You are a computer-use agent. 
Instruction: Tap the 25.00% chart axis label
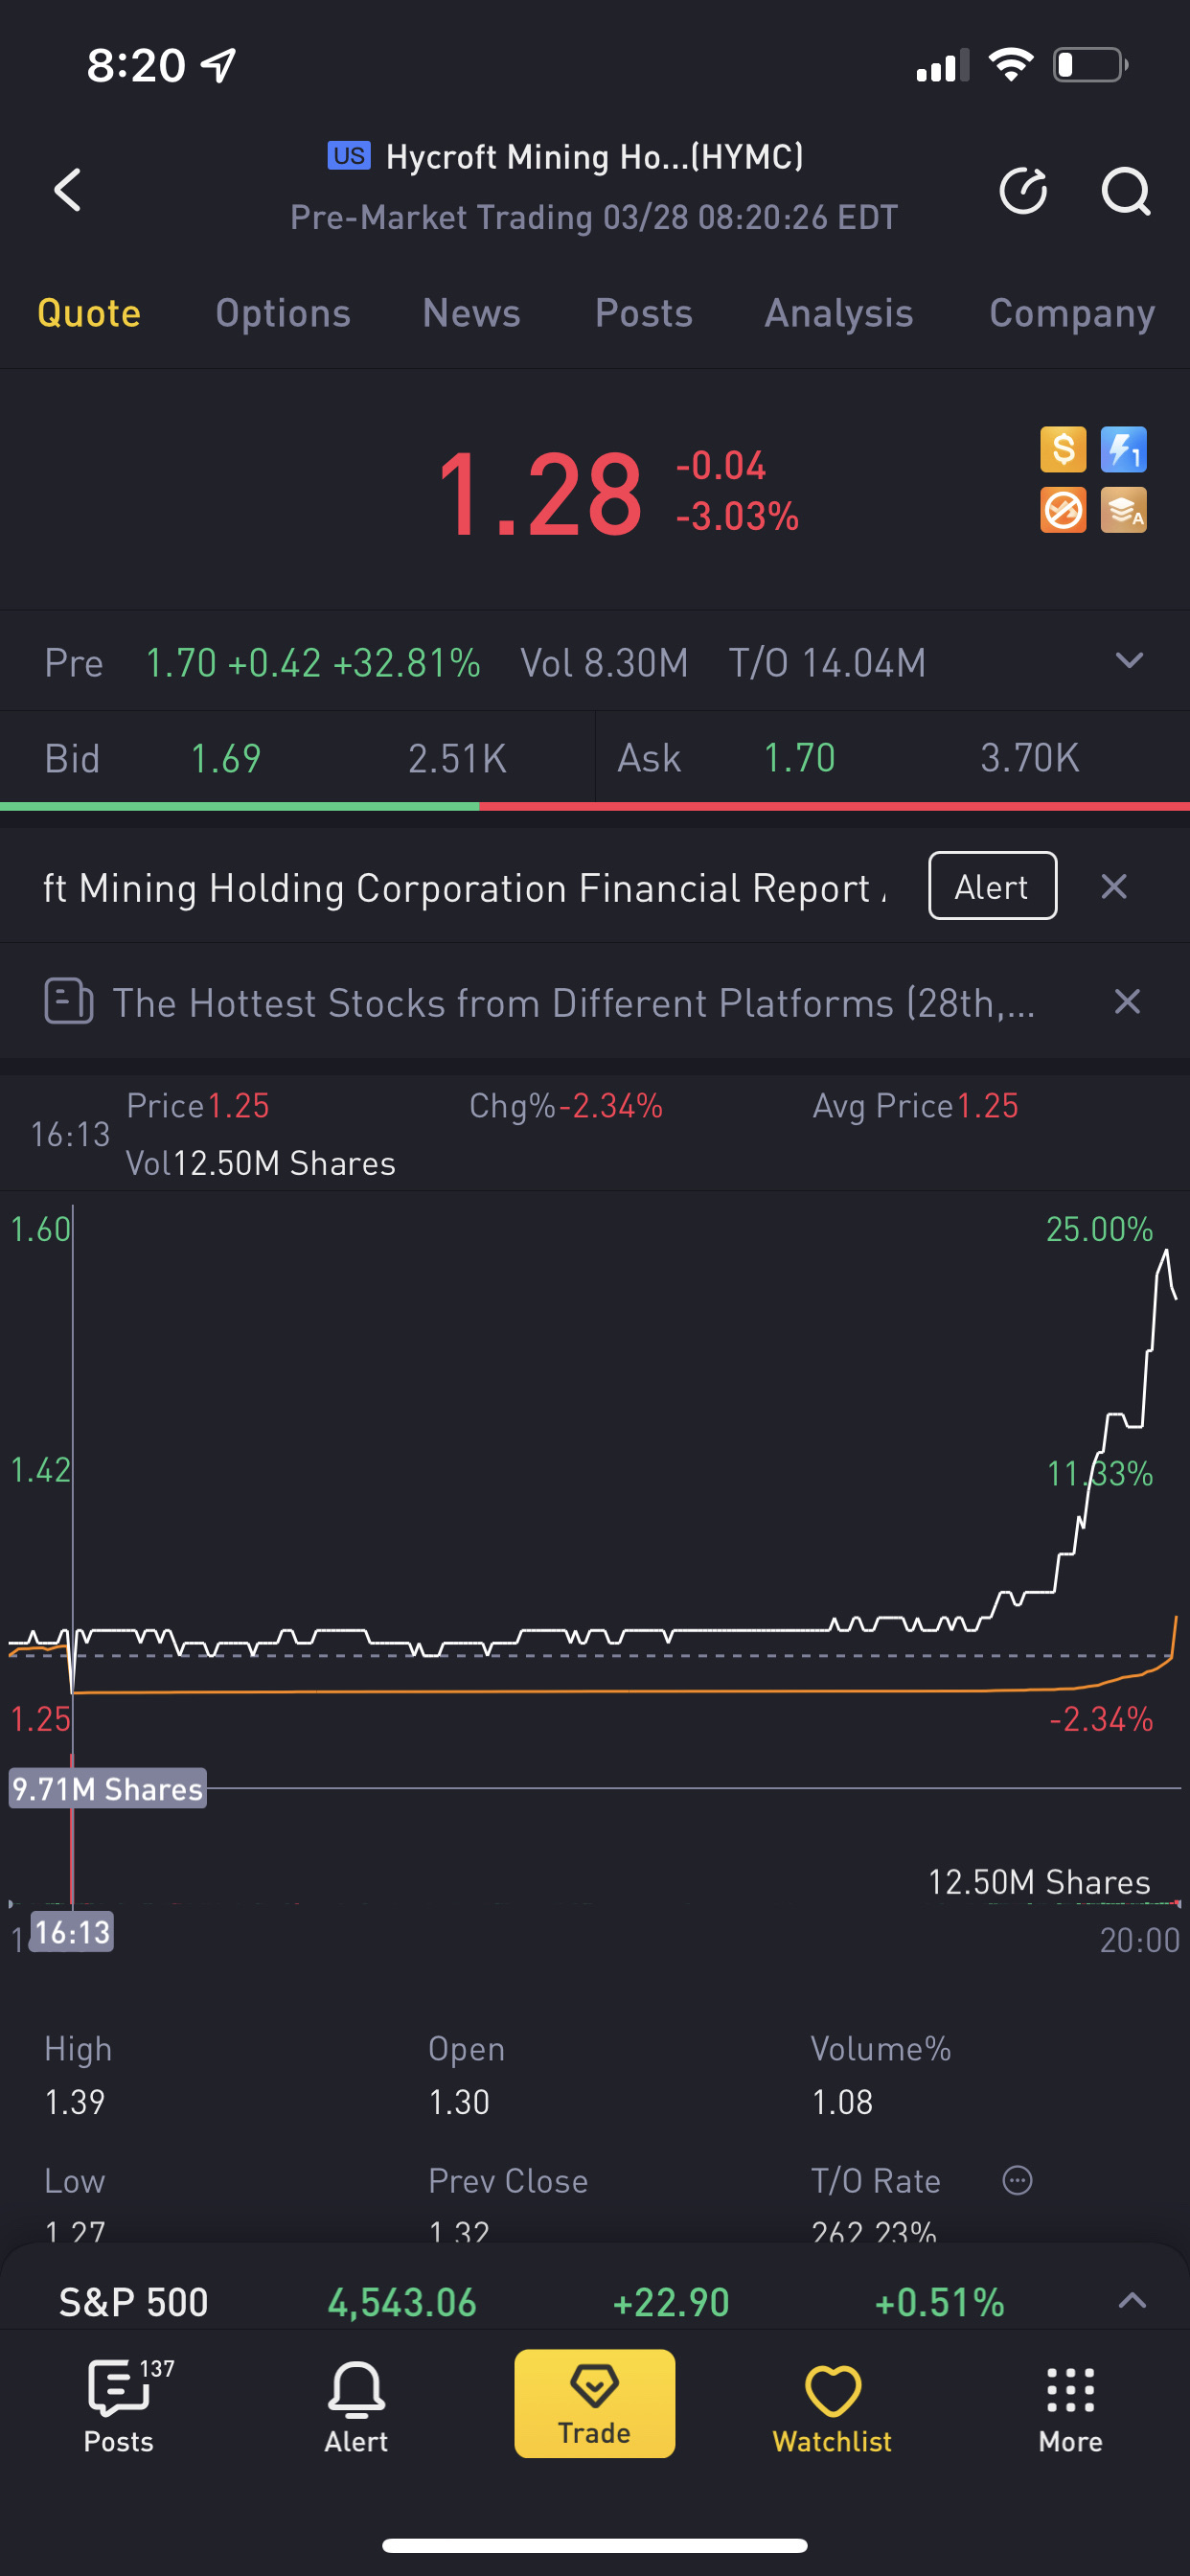1099,1229
